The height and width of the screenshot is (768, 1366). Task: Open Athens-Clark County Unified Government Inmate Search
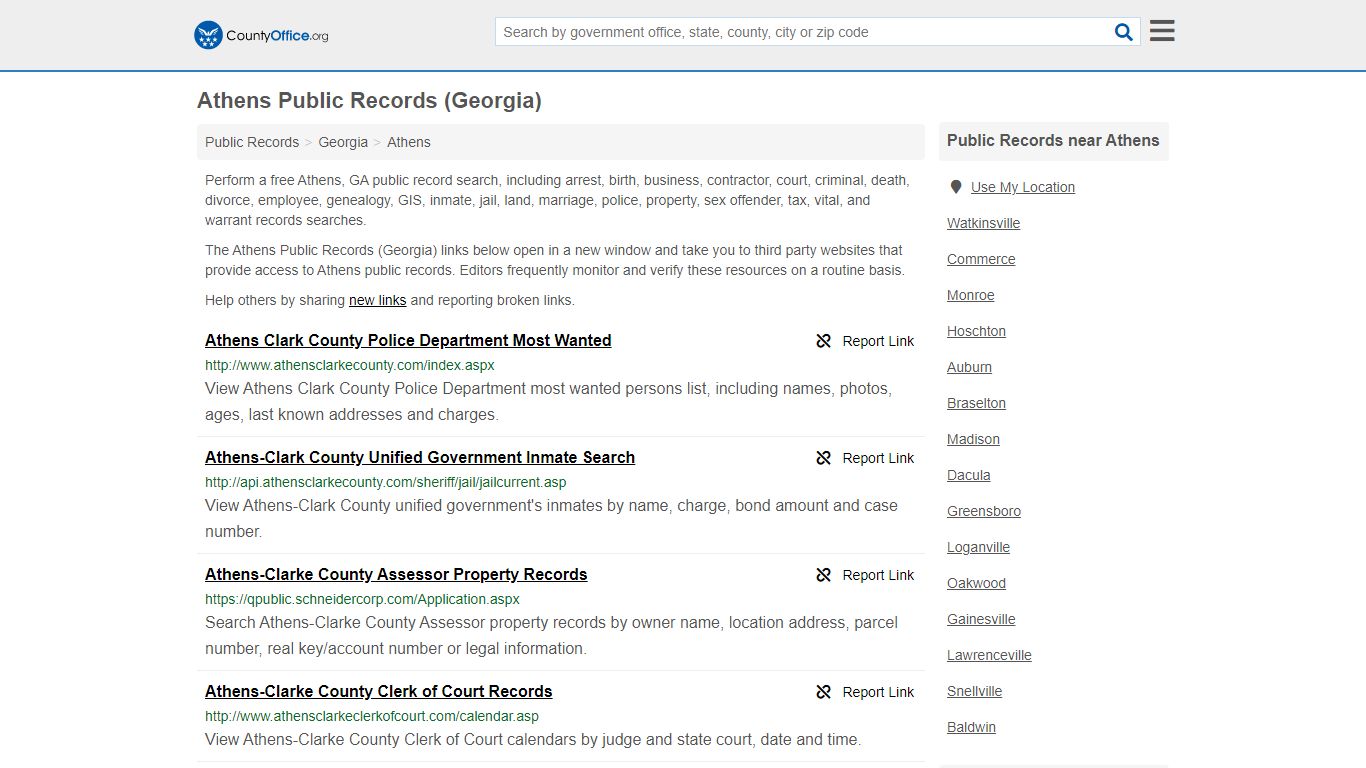click(420, 457)
